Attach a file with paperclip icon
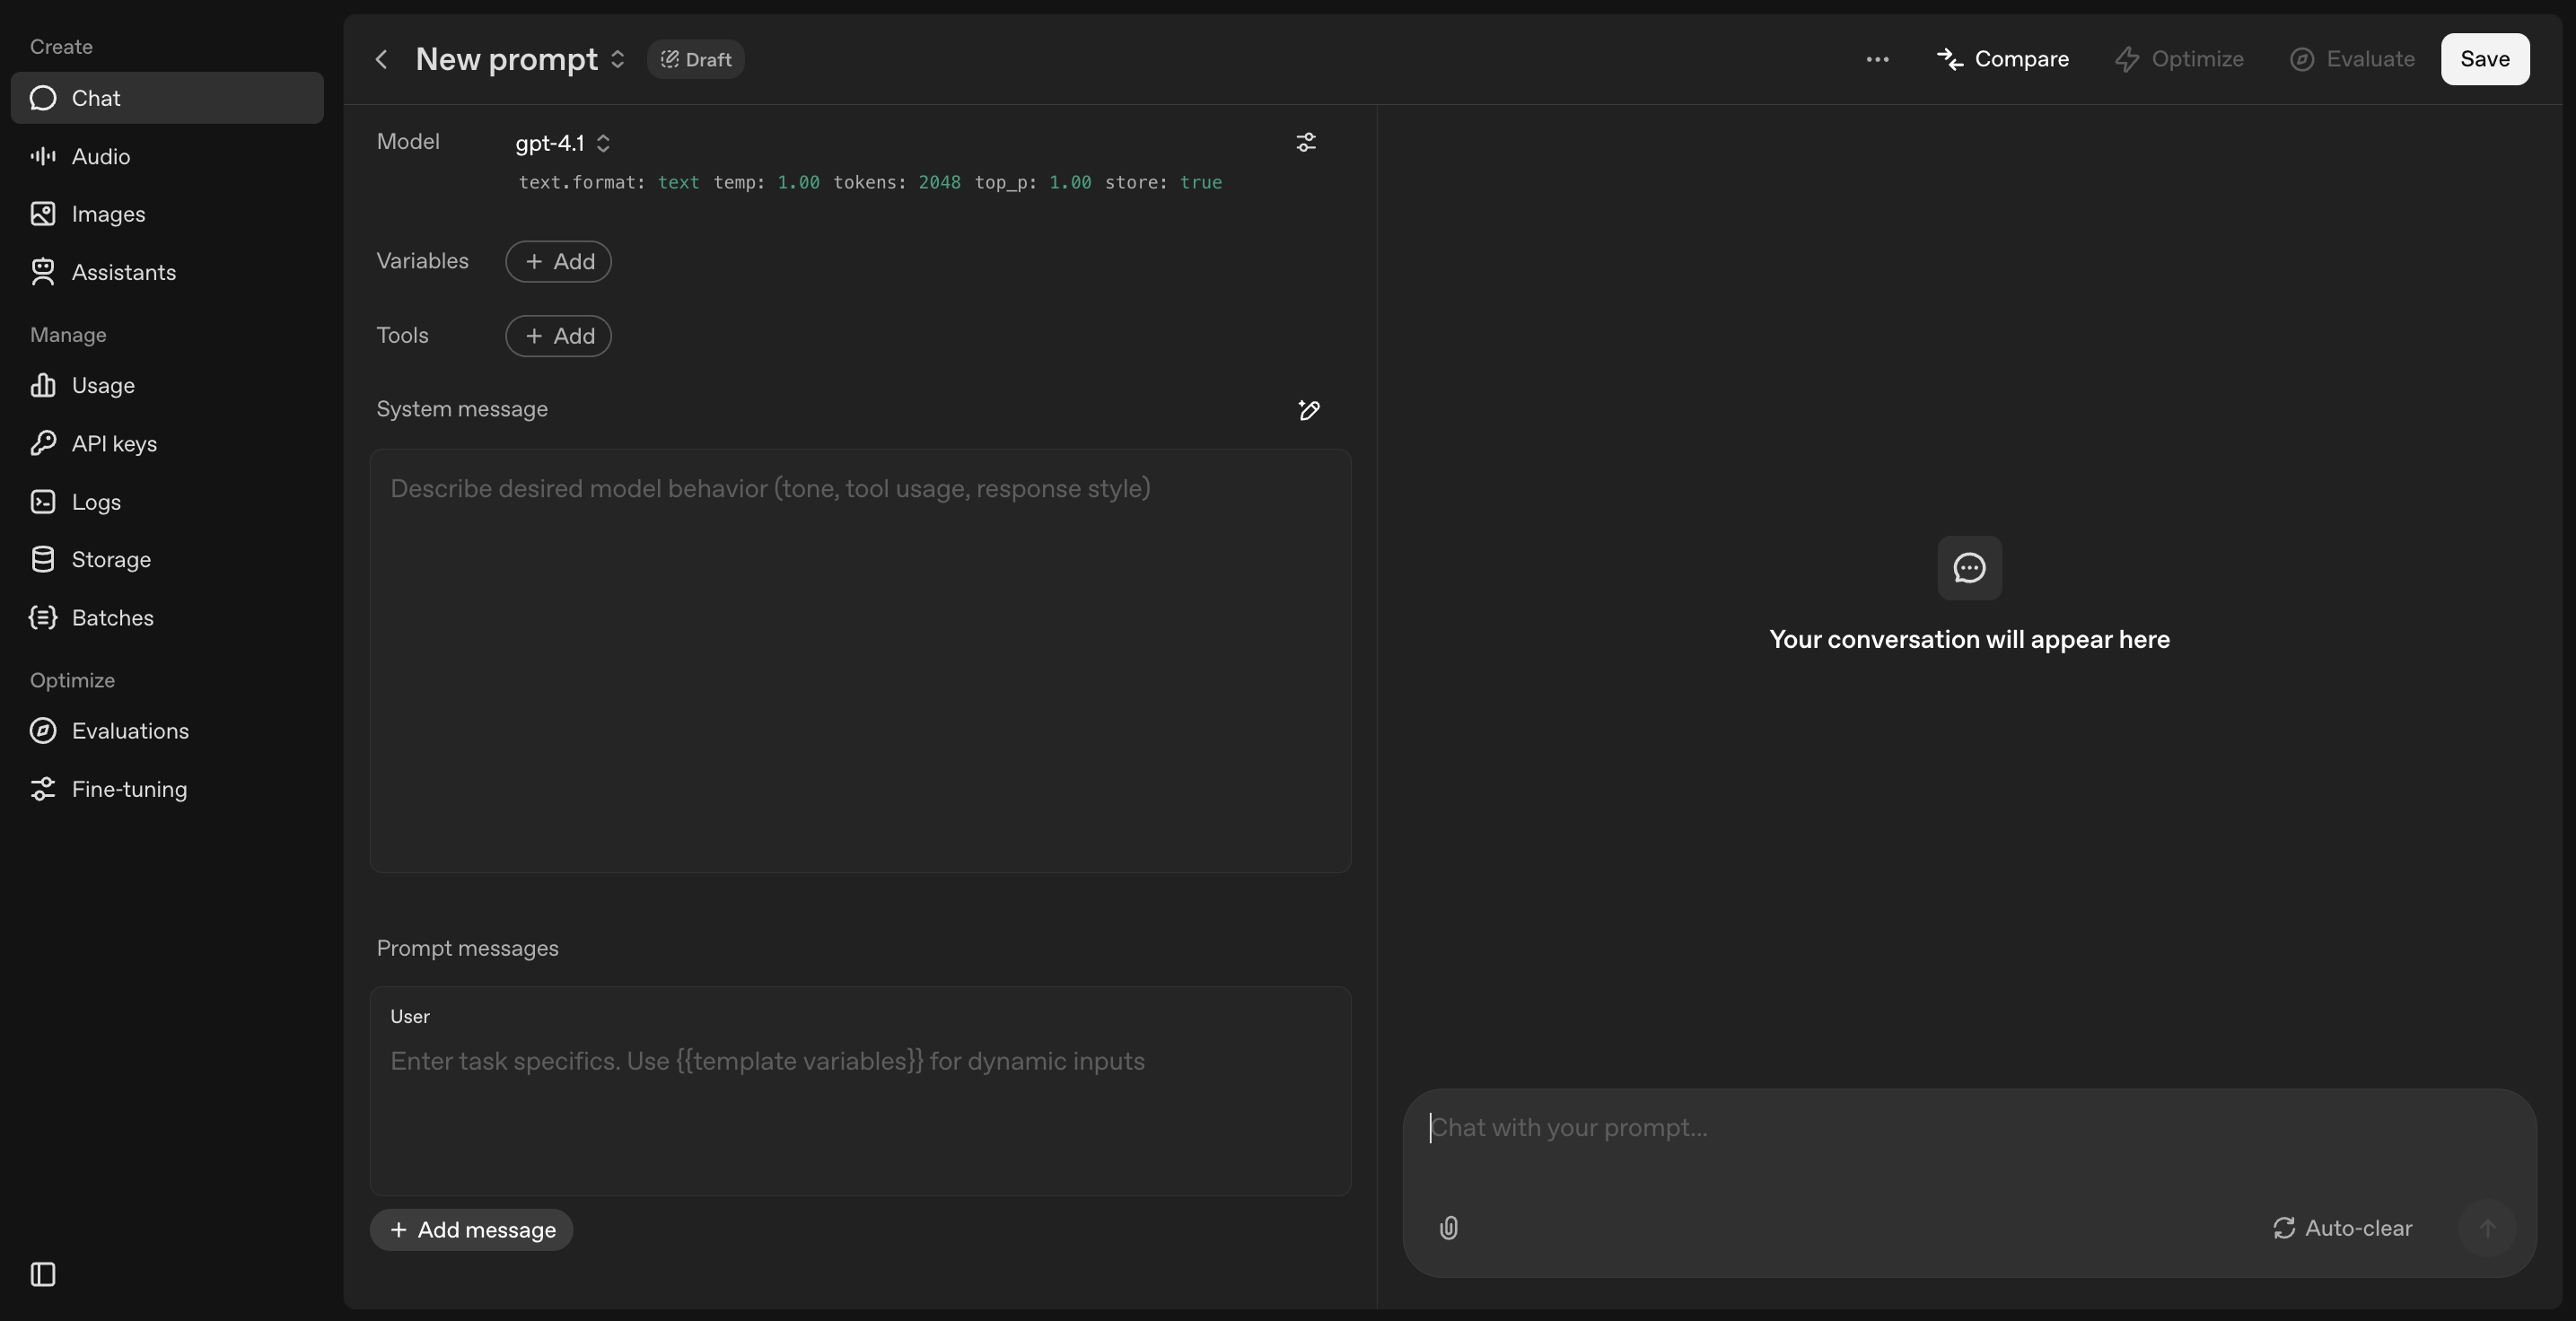2576x1321 pixels. 1448,1228
